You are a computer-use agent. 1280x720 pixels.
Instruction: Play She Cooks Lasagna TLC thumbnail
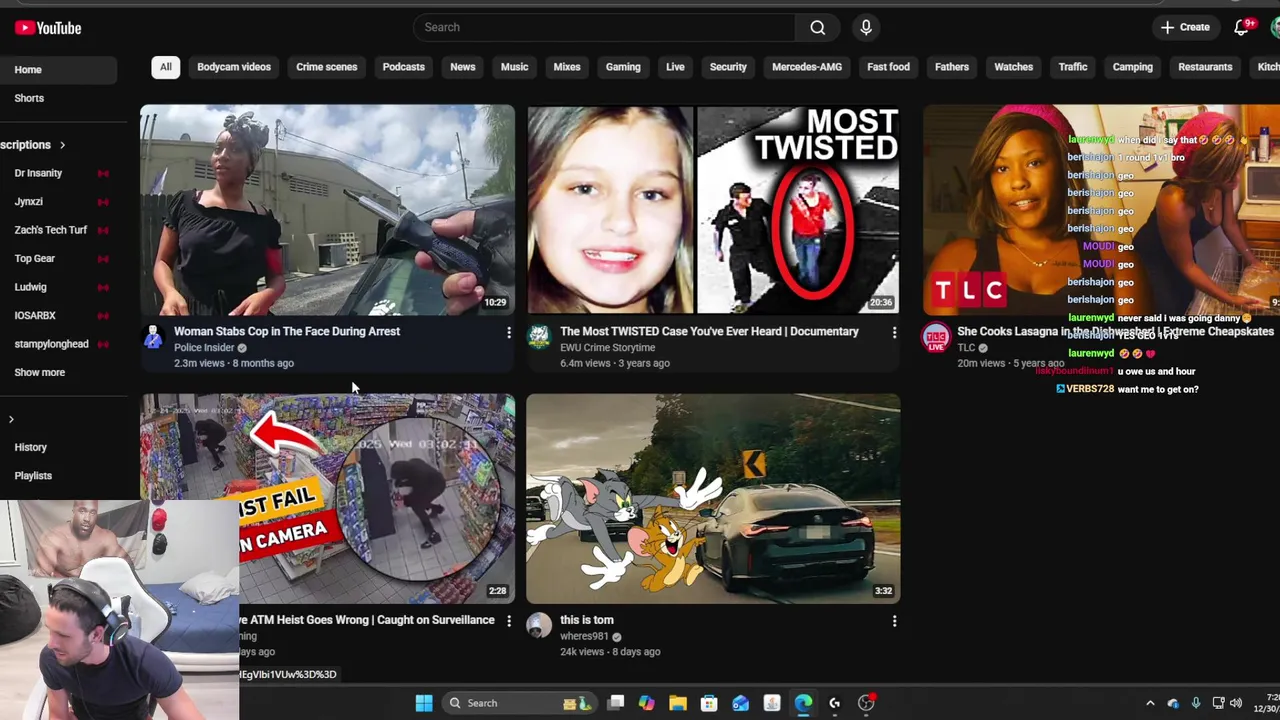1101,210
